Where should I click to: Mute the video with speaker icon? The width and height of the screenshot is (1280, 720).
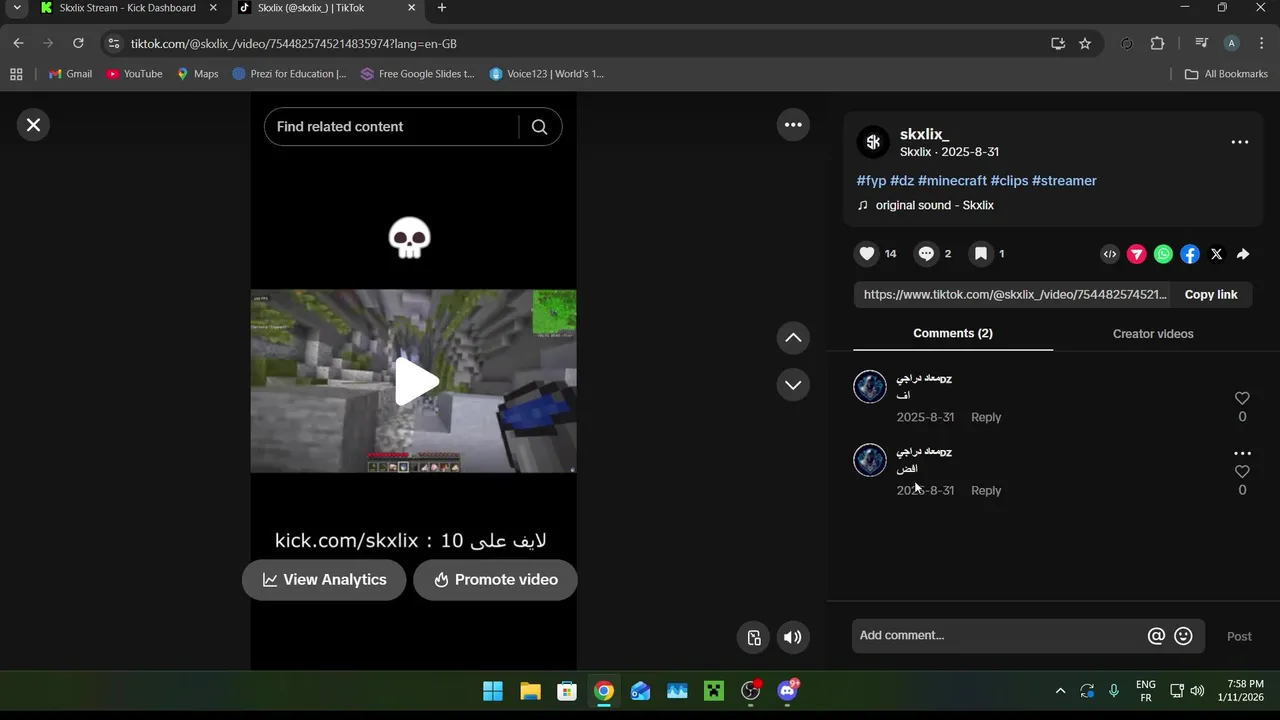point(793,637)
